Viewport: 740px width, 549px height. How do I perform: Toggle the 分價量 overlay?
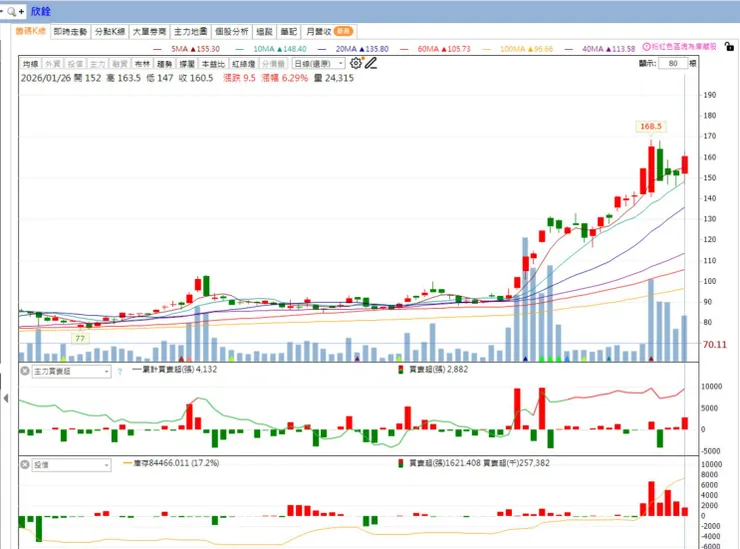point(273,64)
